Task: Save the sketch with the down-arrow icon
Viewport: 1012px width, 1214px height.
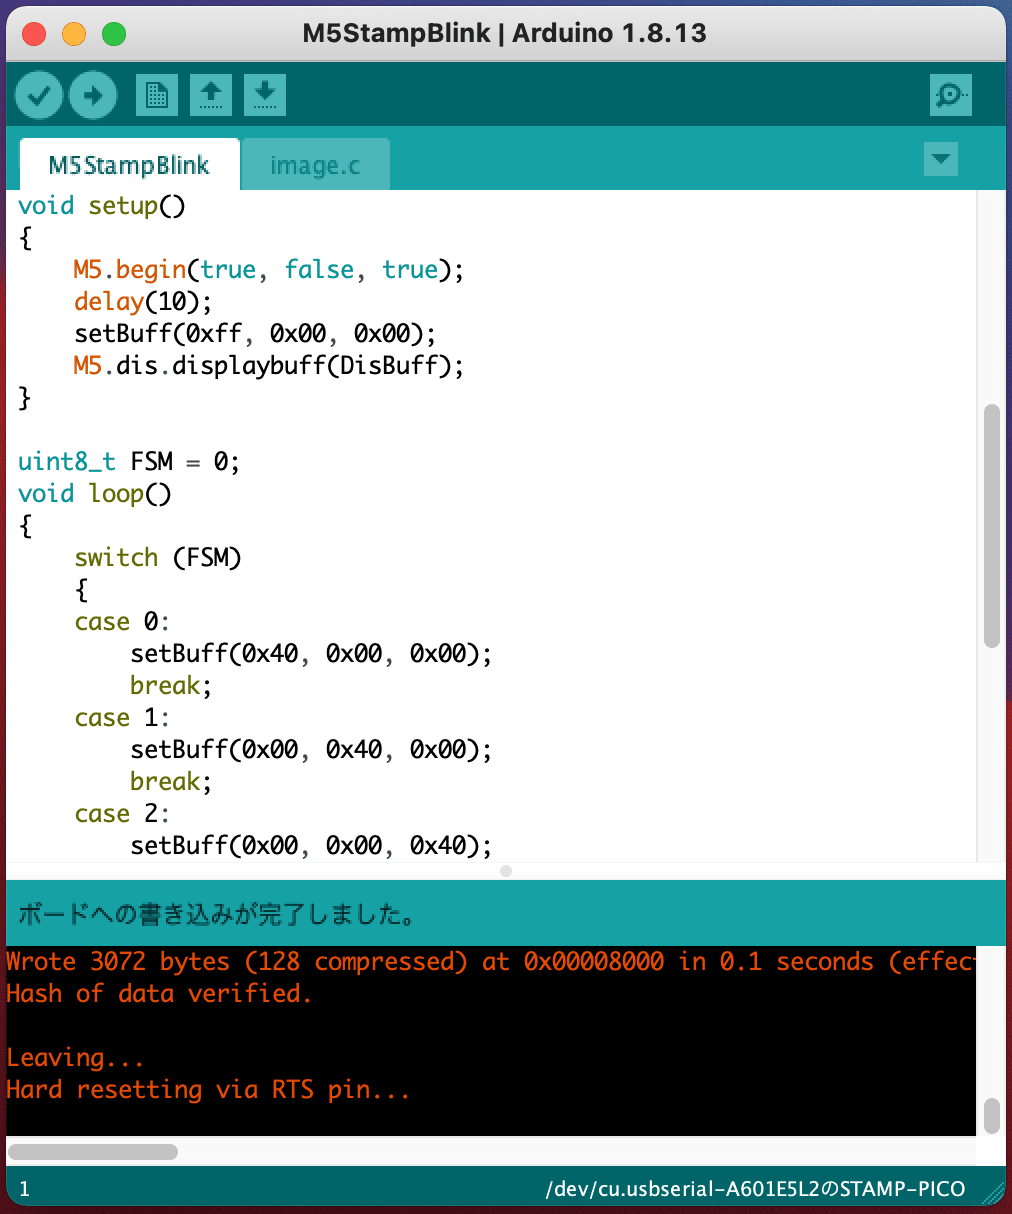Action: tap(265, 96)
